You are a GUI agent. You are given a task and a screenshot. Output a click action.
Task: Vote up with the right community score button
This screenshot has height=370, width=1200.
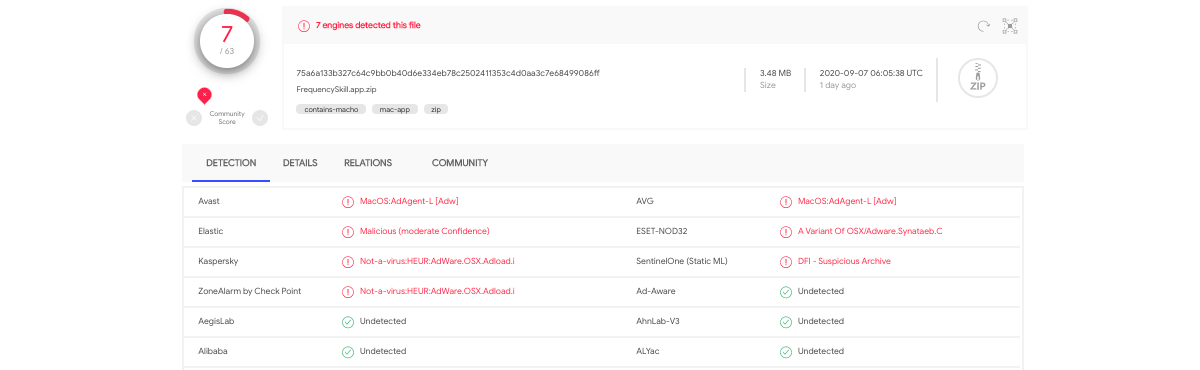pos(260,118)
